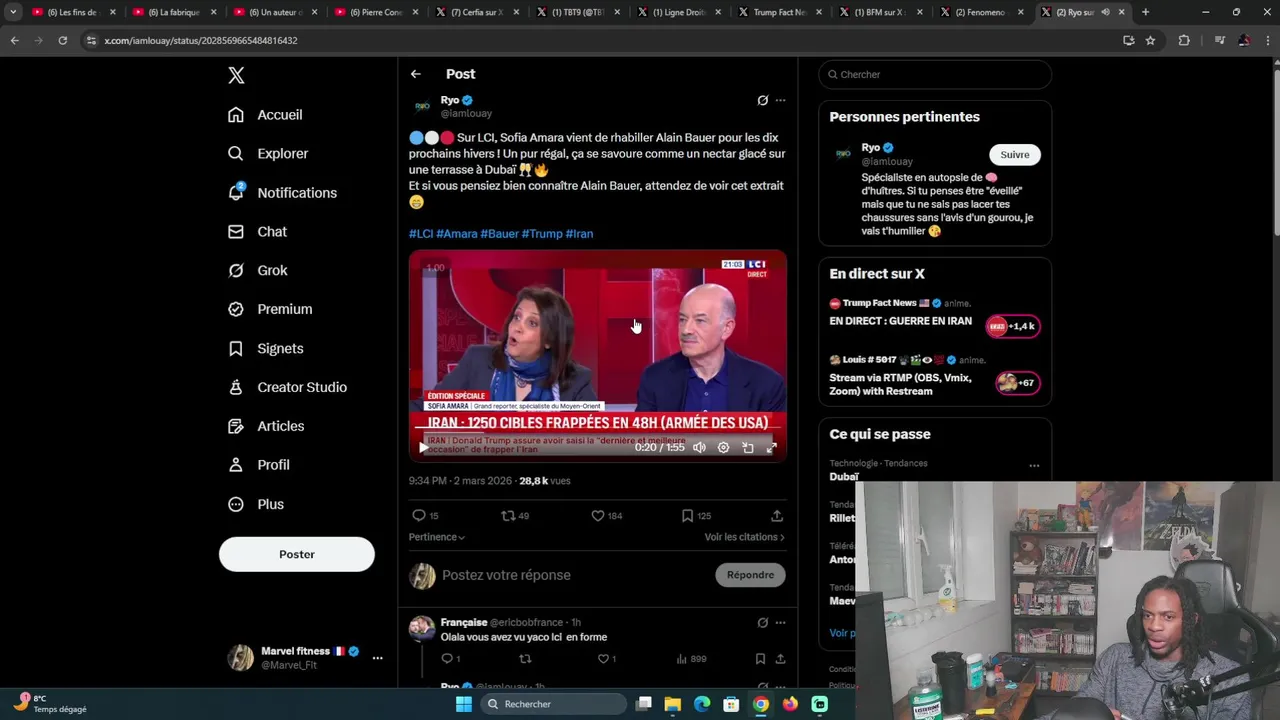Repost Française's comment

click(x=525, y=659)
